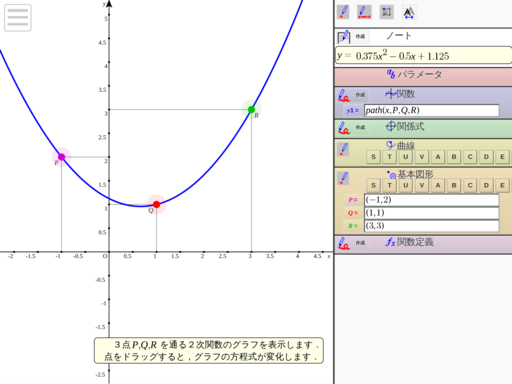This screenshot has height=384, width=512.
Task: Collapse the 関数 section header
Action: pos(400,94)
